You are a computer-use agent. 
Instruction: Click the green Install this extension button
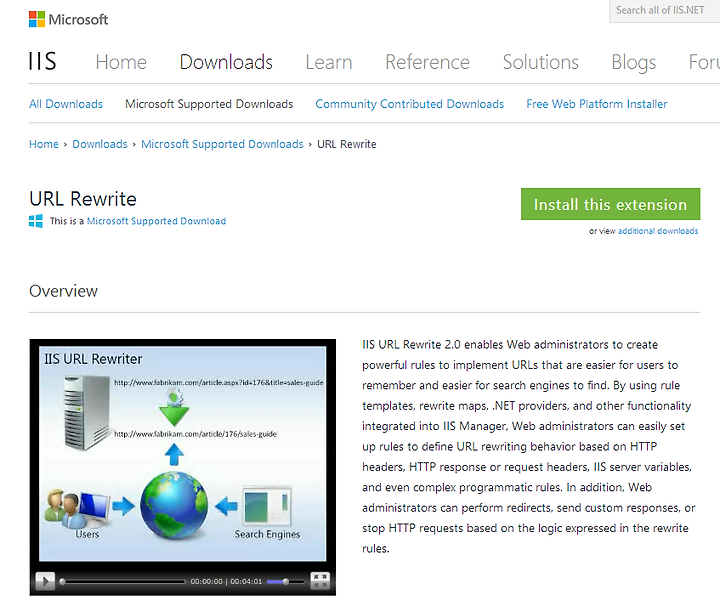(610, 204)
